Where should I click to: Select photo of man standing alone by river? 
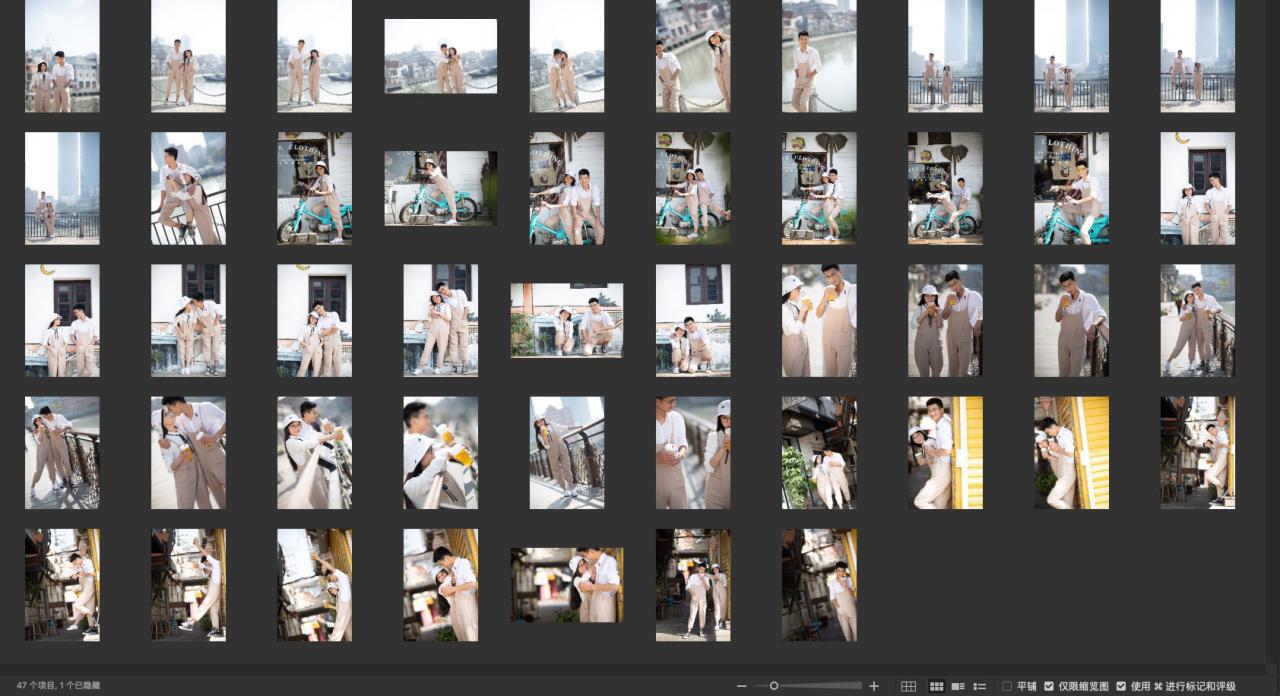click(x=819, y=56)
